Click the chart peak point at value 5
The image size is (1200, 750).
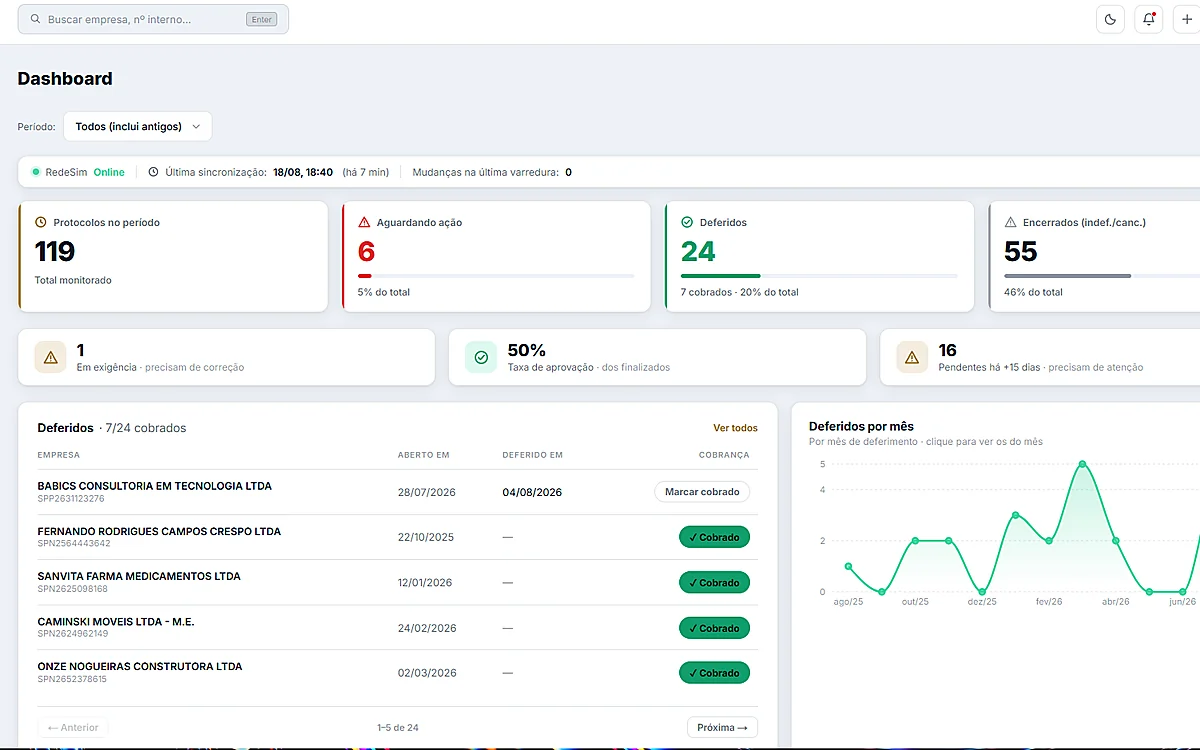coord(1082,464)
